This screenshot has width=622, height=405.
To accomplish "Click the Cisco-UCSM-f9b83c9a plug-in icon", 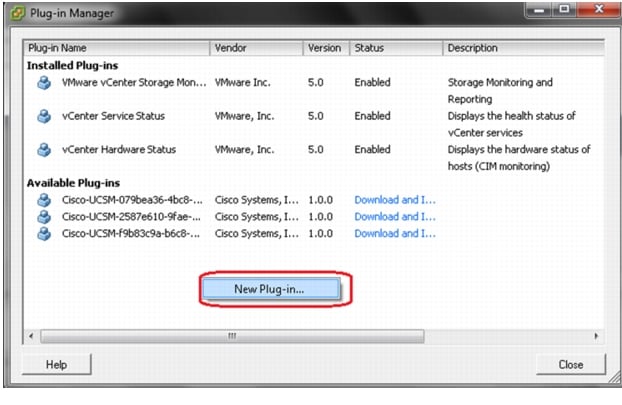I will 44,234.
